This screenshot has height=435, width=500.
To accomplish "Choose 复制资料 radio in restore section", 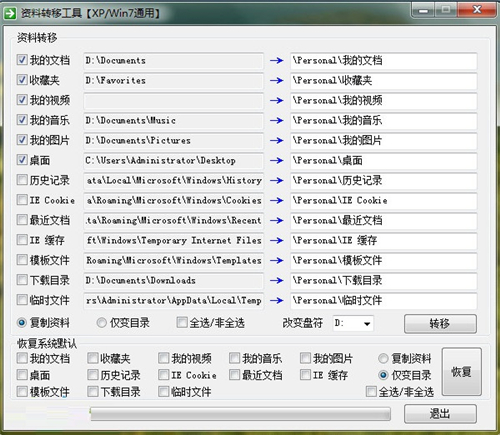I will (x=383, y=359).
